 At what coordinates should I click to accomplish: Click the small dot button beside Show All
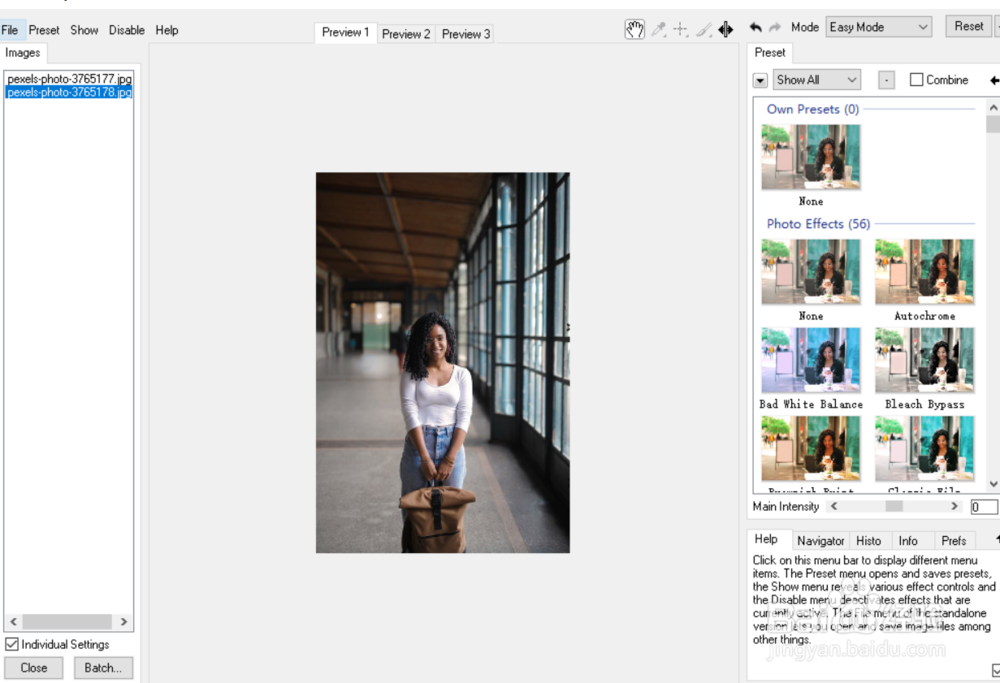886,80
